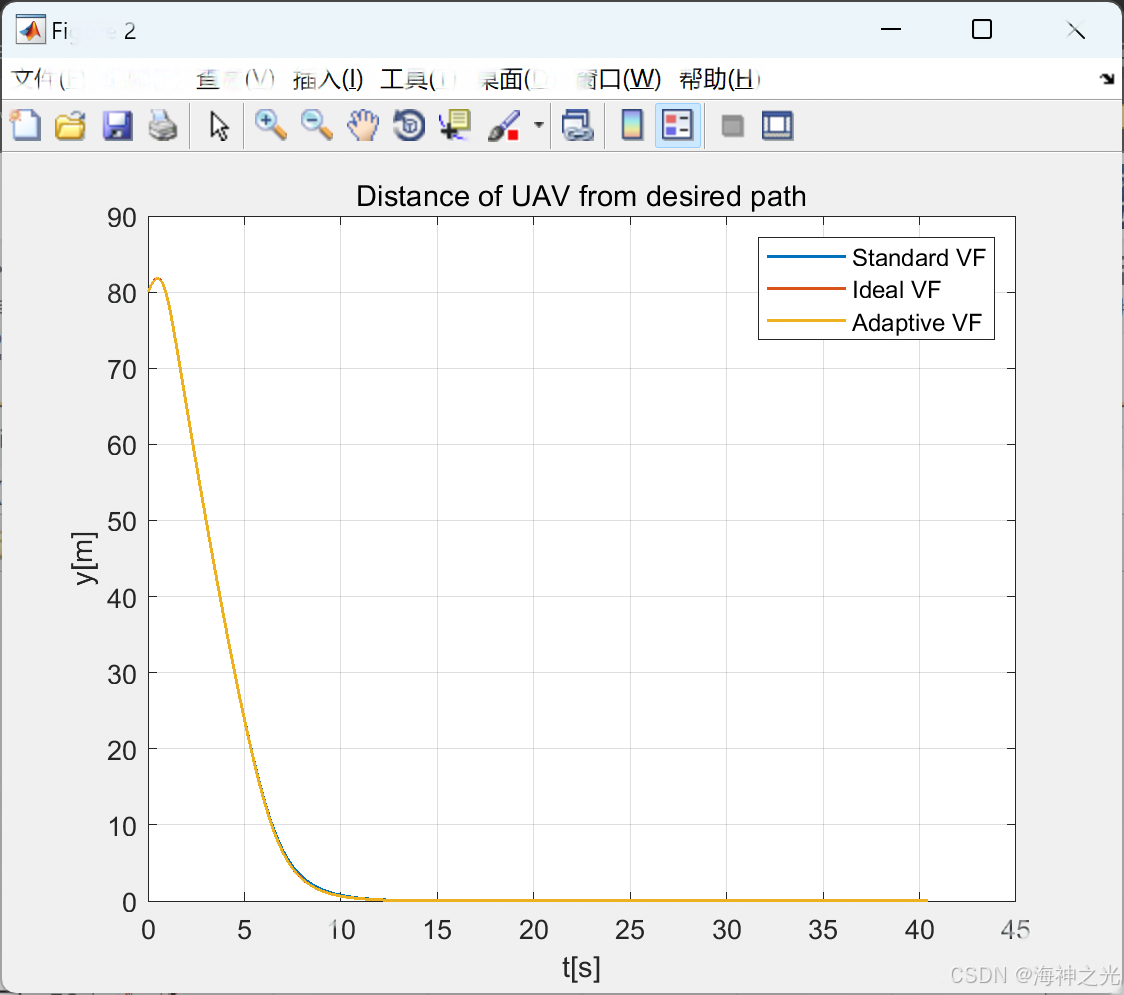Viewport: 1124px width, 995px height.
Task: Dock the figure using the corner arrow
Action: pyautogui.click(x=1108, y=79)
